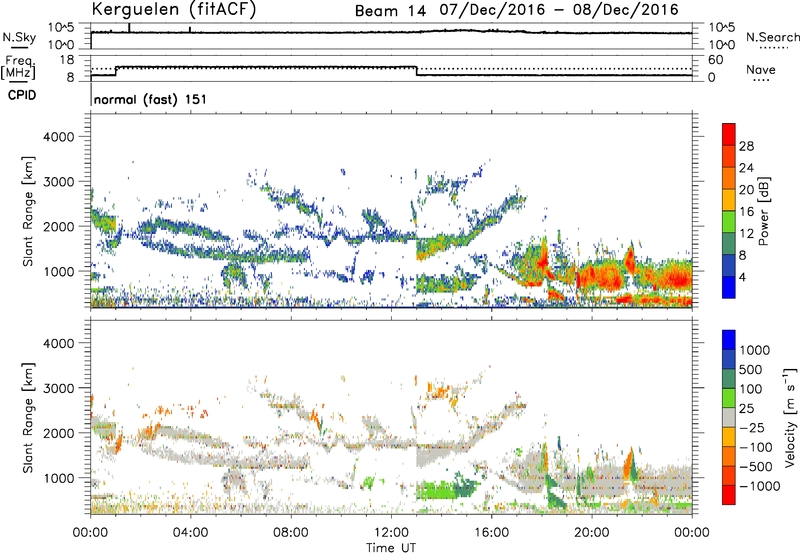Click the grey -25 to 25 Velocity colorbar segment
The width and height of the screenshot is (800, 554).
tap(729, 418)
